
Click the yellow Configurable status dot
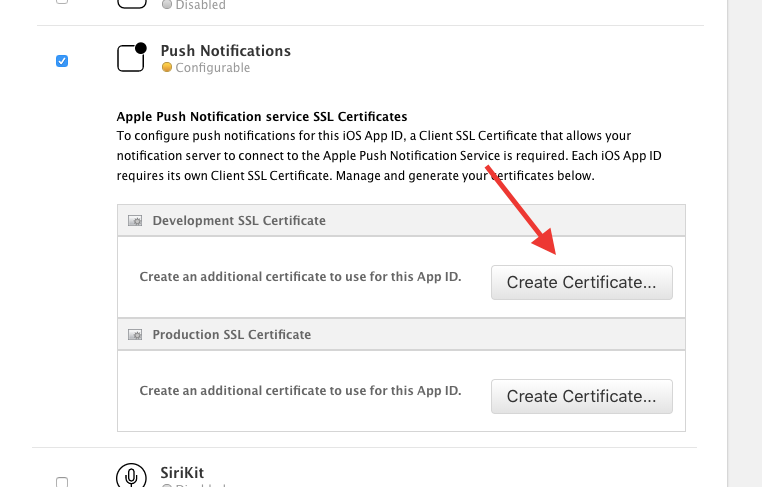[167, 67]
